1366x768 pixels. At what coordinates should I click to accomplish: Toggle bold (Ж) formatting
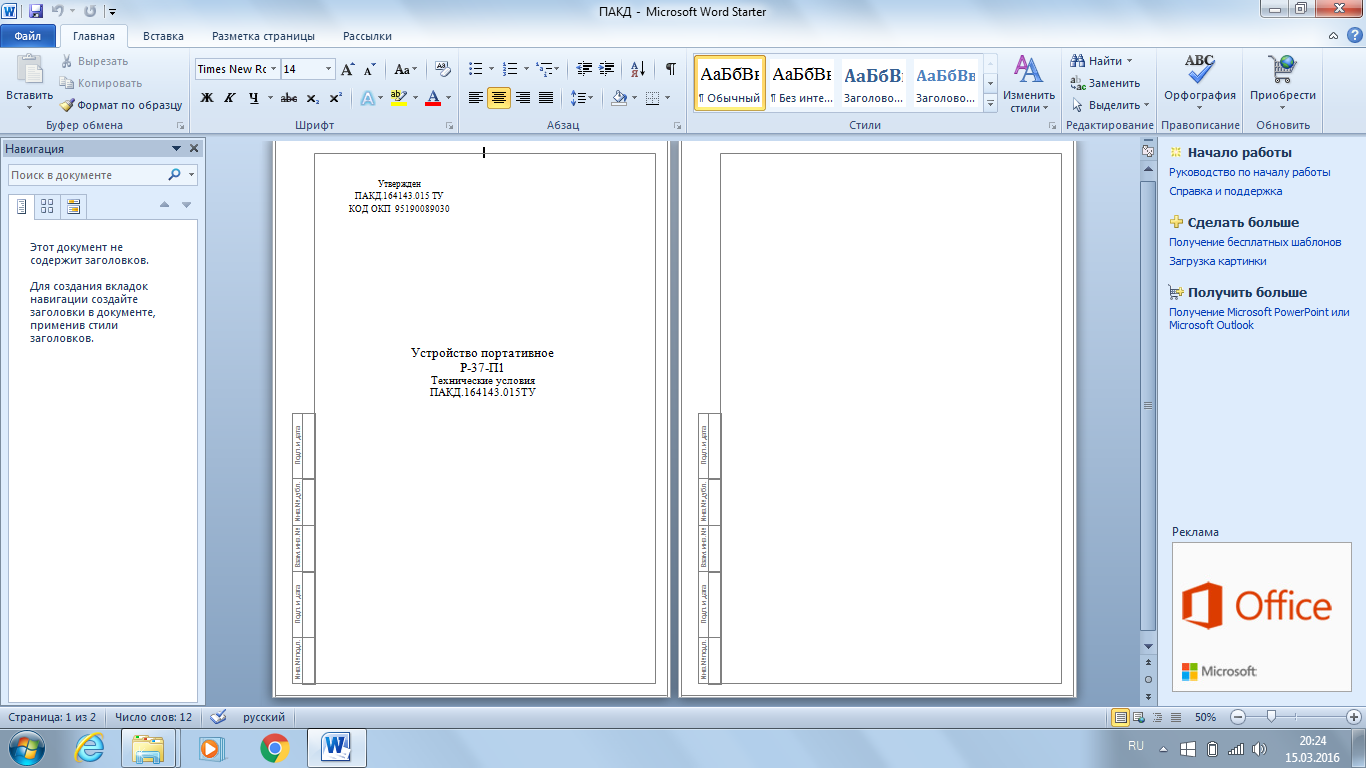click(207, 98)
